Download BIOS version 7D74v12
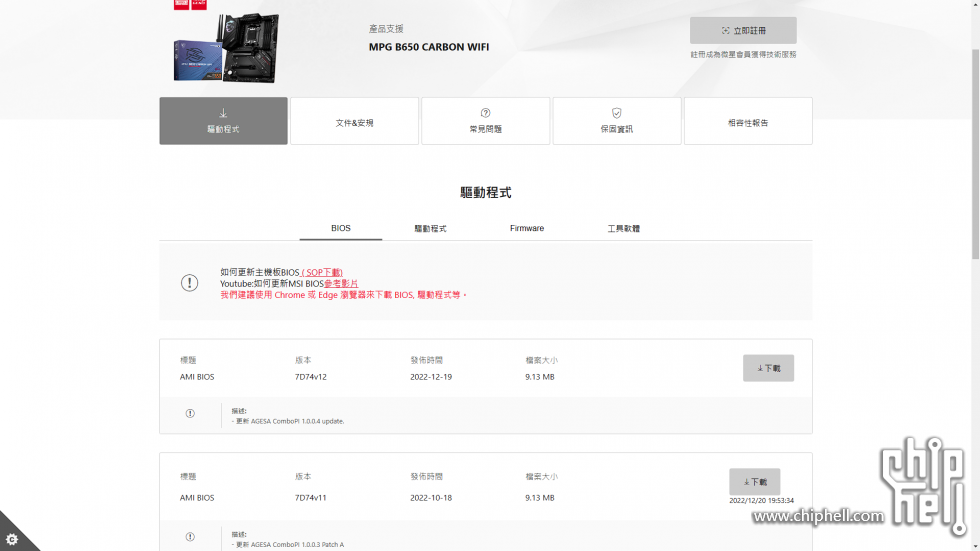This screenshot has width=980, height=551. coord(768,368)
